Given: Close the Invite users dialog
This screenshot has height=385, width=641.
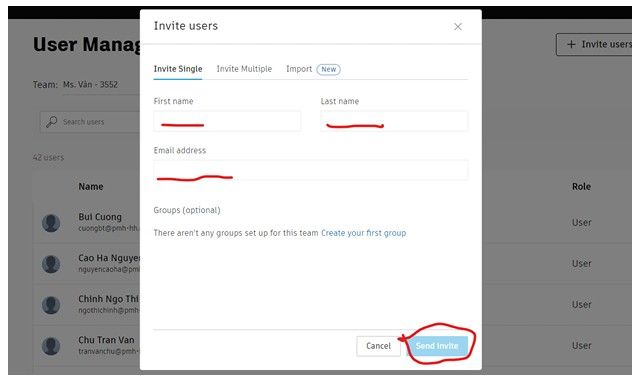Looking at the screenshot, I should point(457,27).
